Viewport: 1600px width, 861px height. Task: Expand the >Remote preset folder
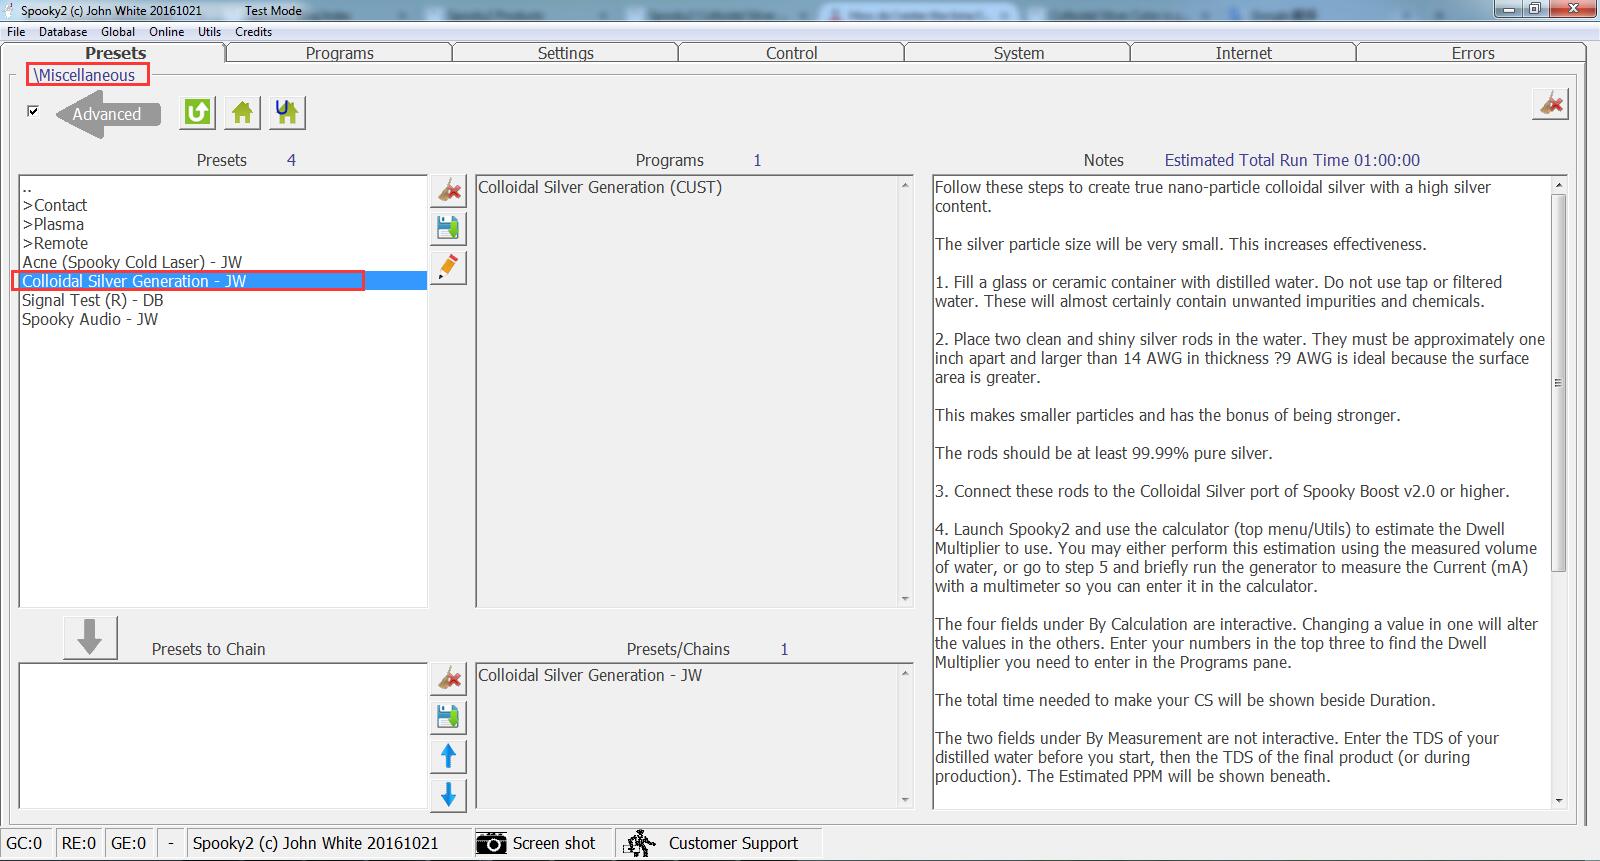point(55,243)
